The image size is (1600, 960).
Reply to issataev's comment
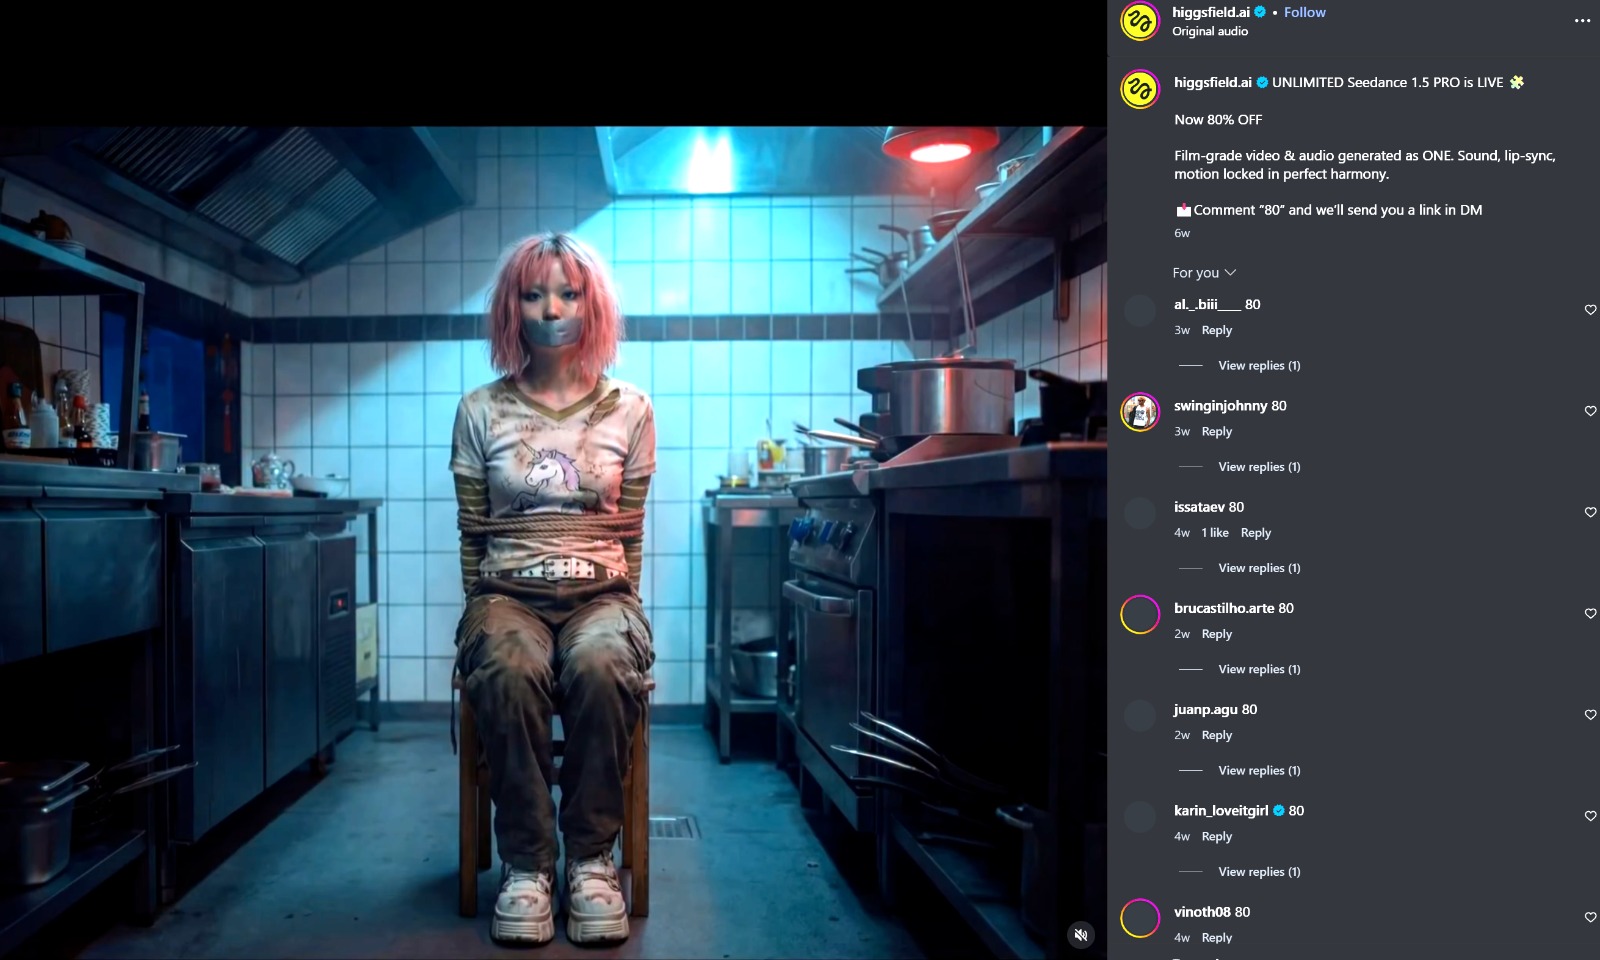(x=1256, y=533)
